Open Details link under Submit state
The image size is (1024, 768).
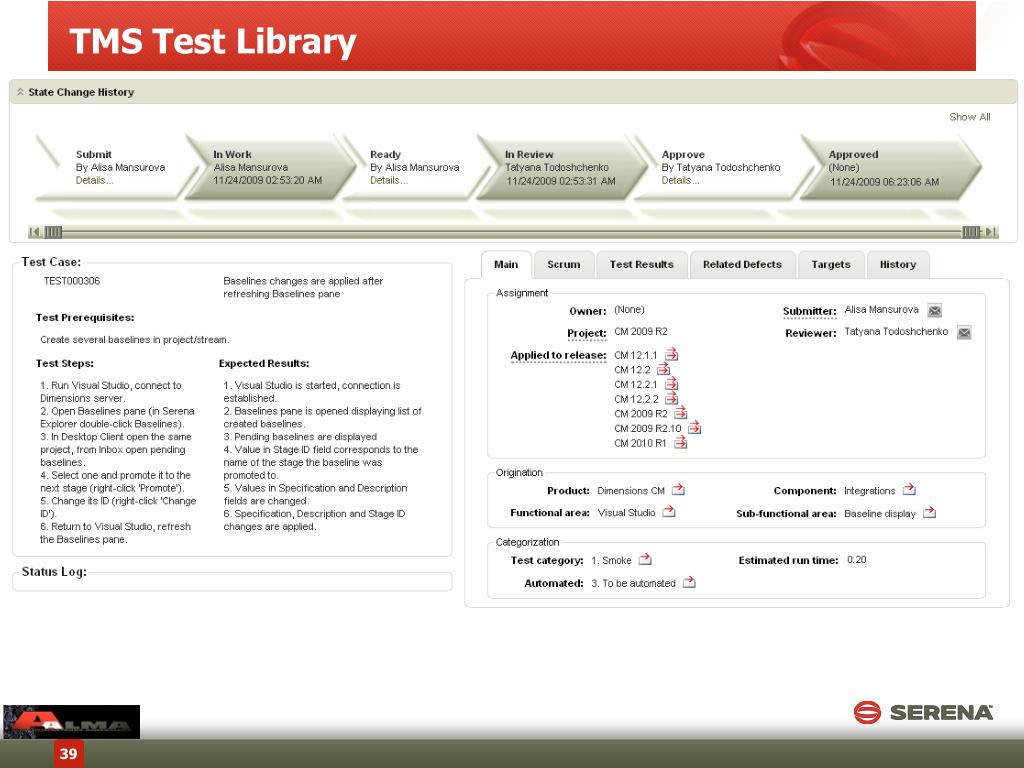point(95,180)
